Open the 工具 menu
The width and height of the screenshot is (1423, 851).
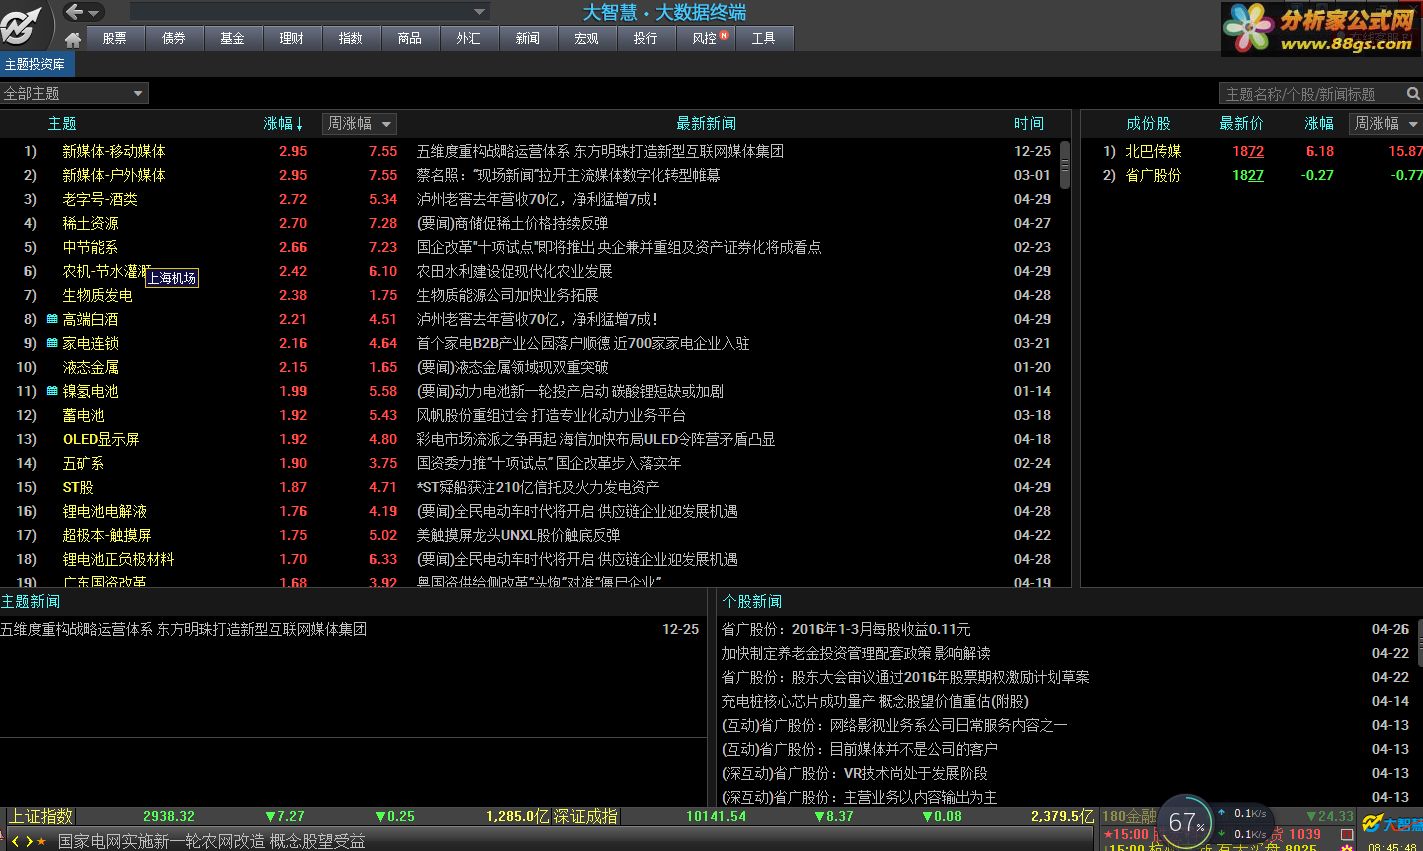(764, 38)
